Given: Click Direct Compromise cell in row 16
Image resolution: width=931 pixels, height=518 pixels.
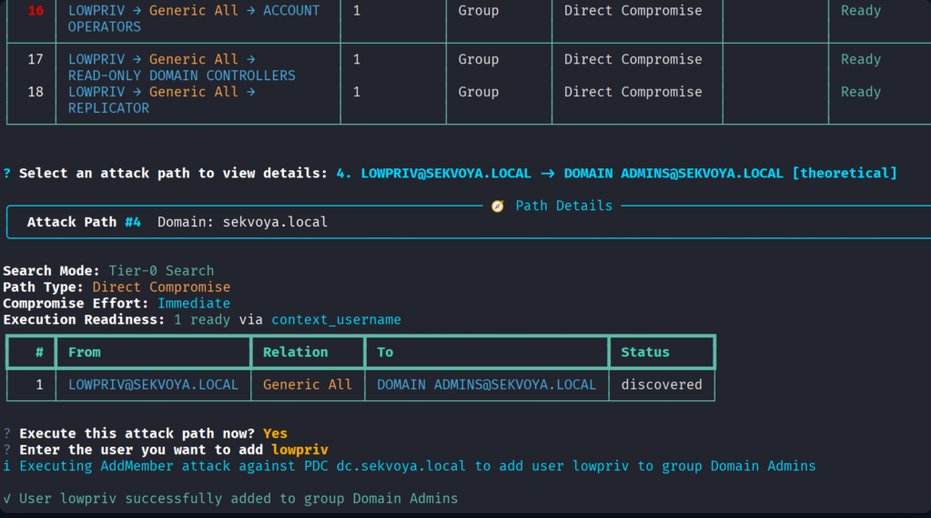Looking at the screenshot, I should [x=633, y=10].
